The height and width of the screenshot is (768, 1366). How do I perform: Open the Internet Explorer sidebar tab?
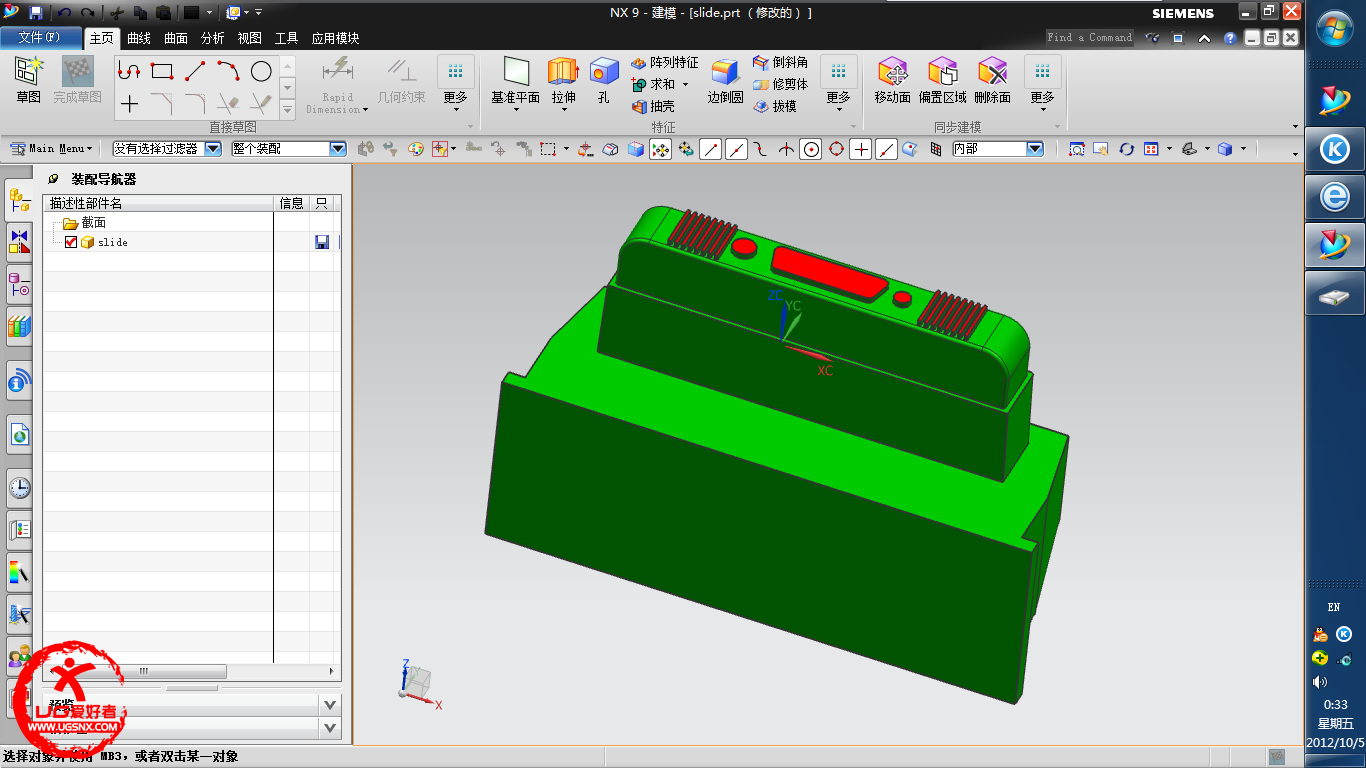19,434
